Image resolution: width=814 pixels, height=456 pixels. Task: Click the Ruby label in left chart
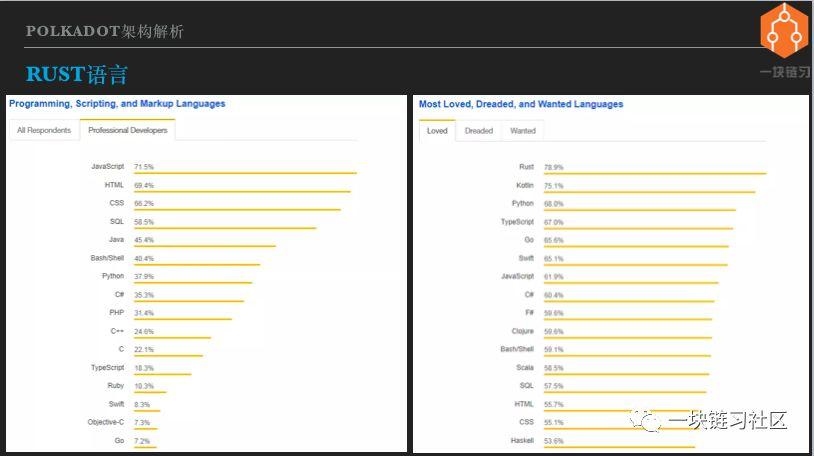(116, 385)
